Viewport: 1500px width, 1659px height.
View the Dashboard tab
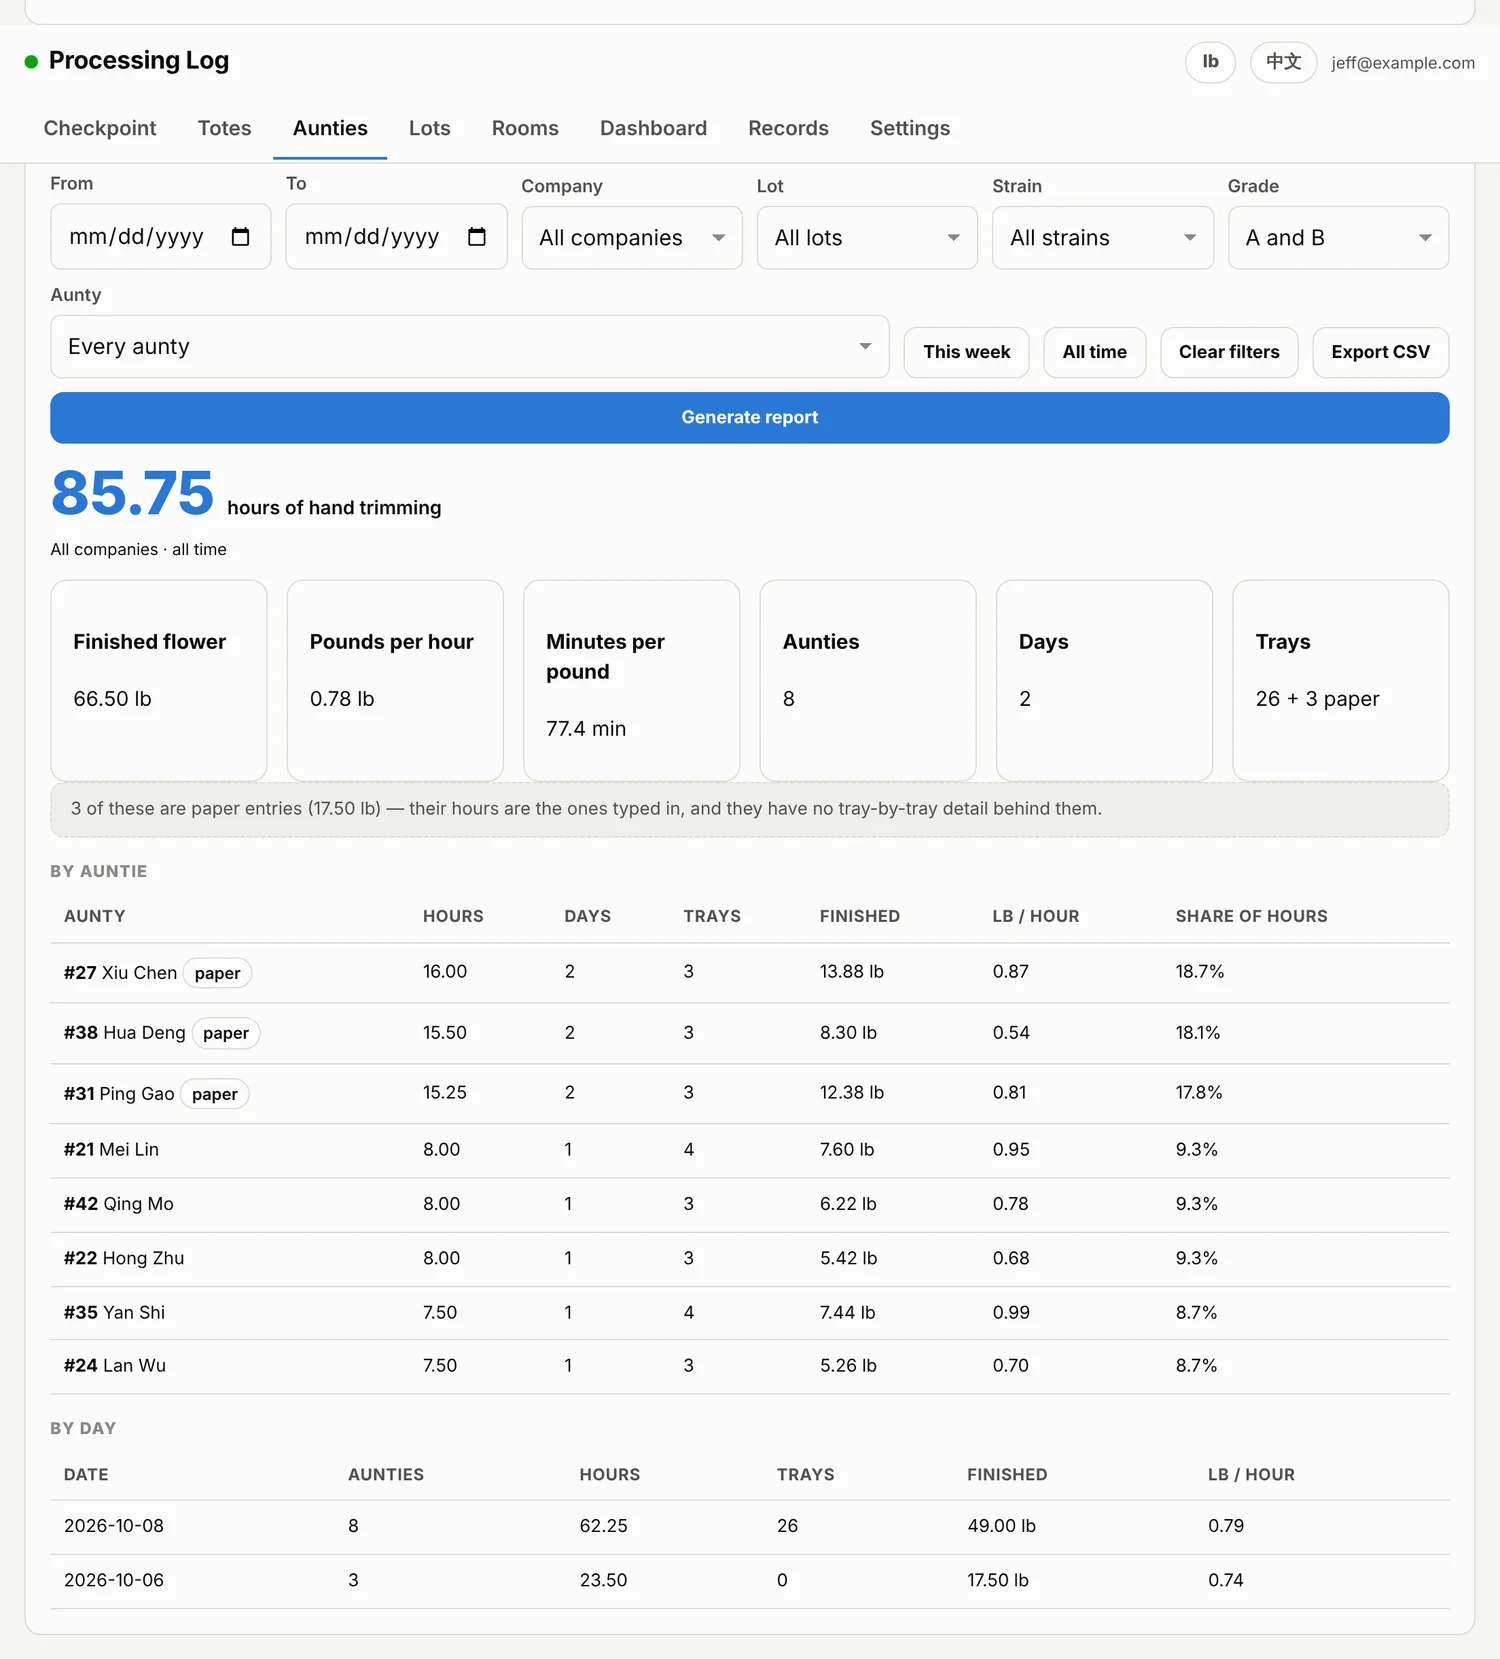[x=653, y=128]
